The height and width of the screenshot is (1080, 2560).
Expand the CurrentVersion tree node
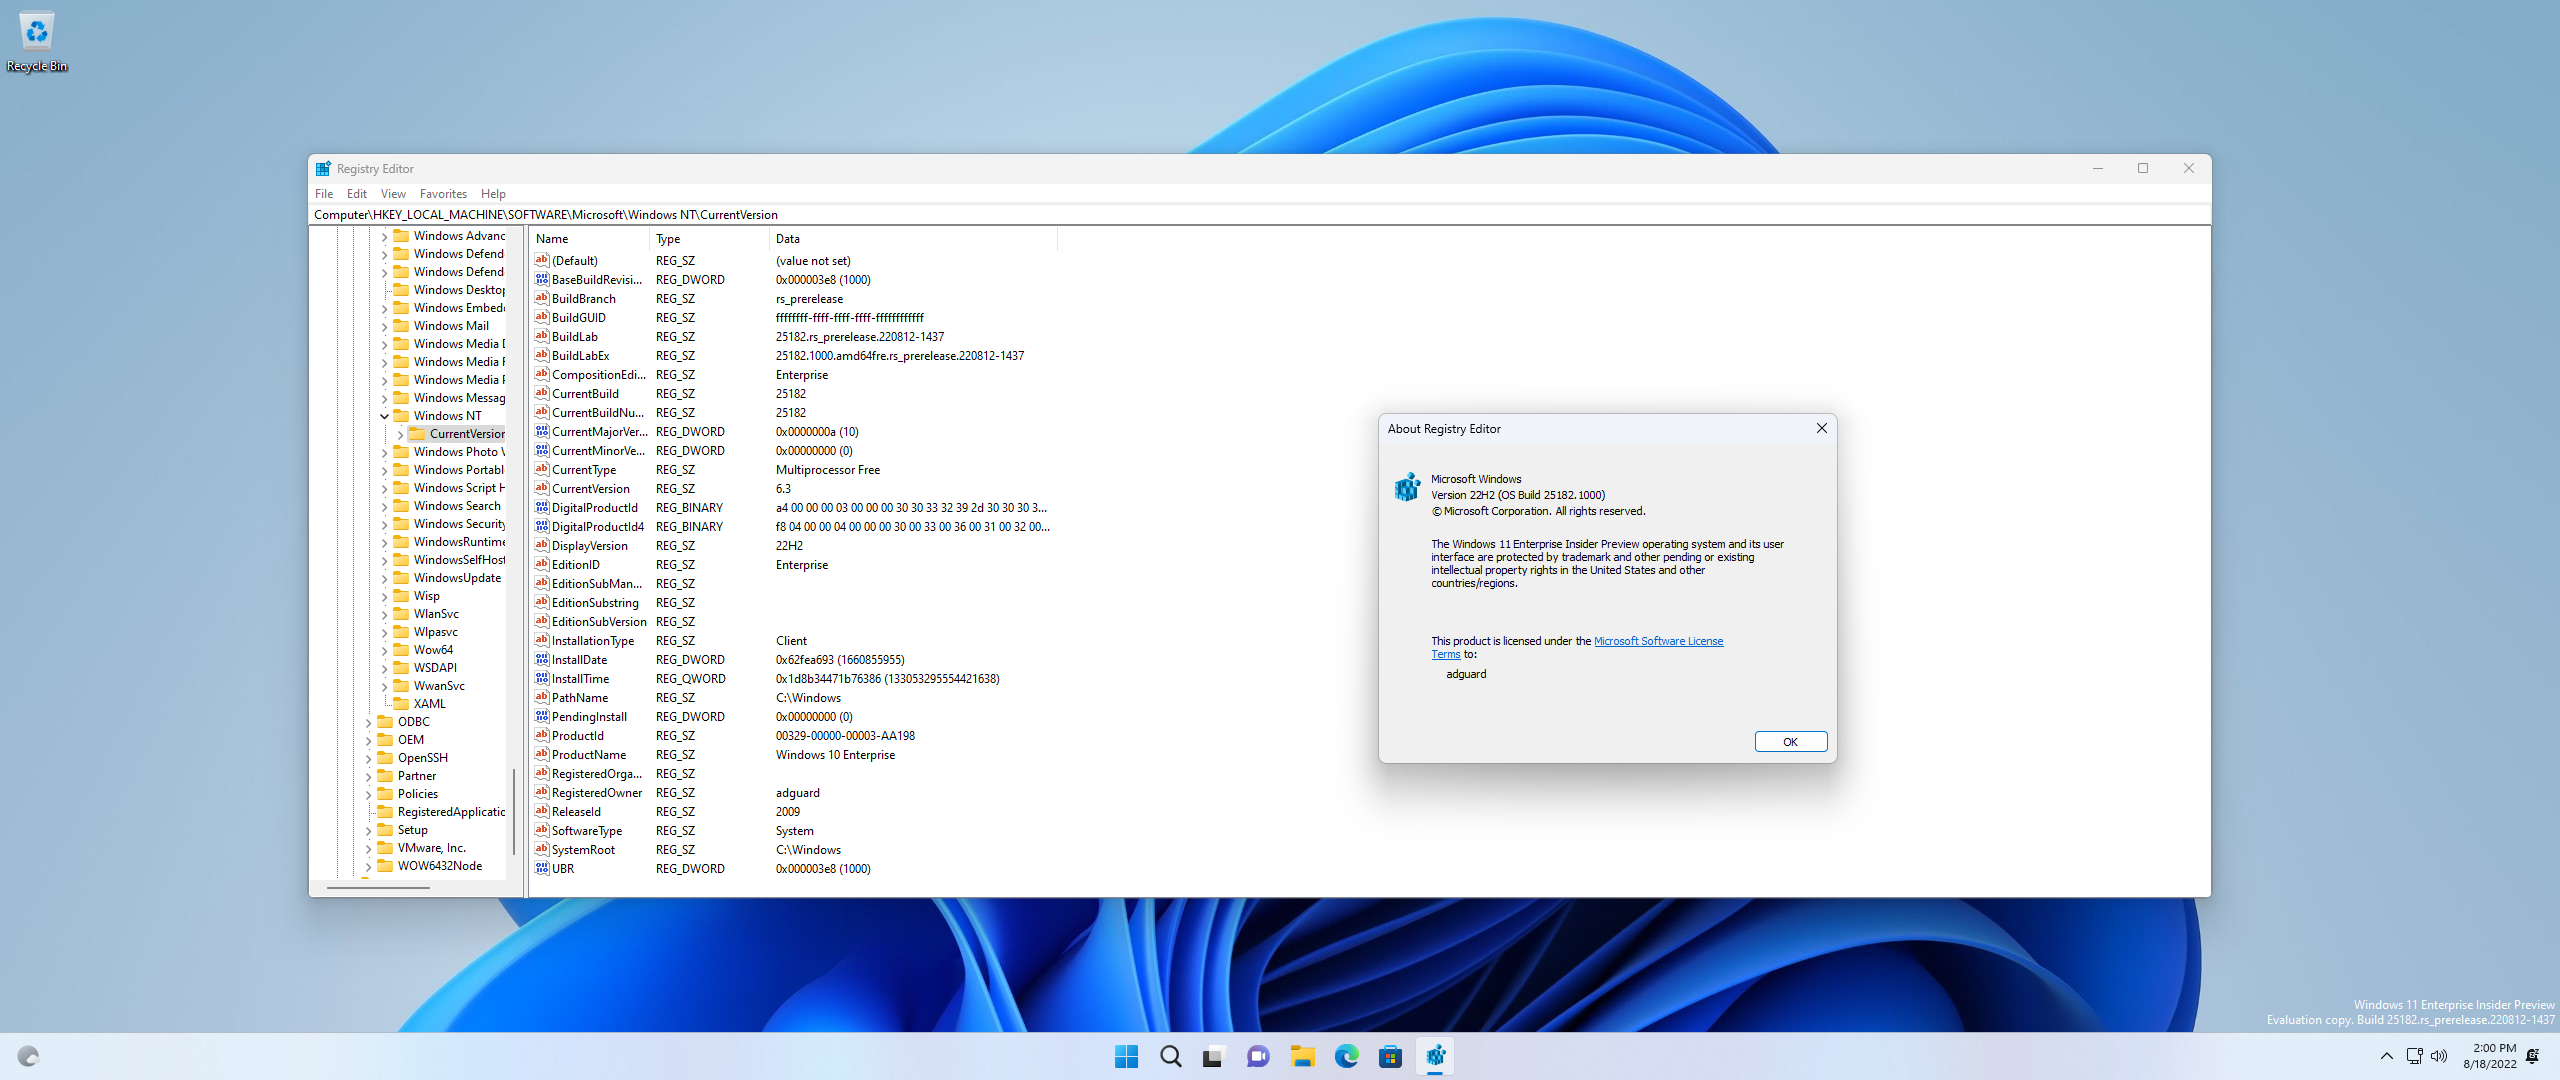(x=400, y=434)
